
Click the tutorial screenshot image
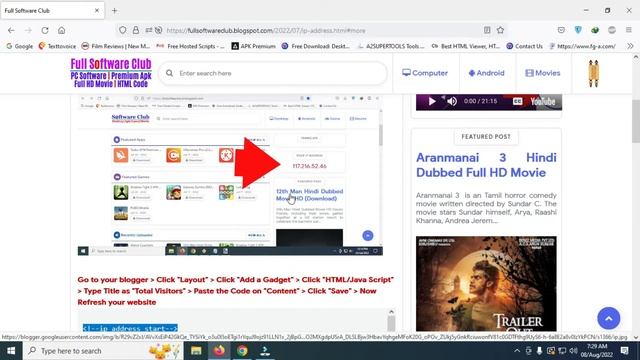click(230, 175)
